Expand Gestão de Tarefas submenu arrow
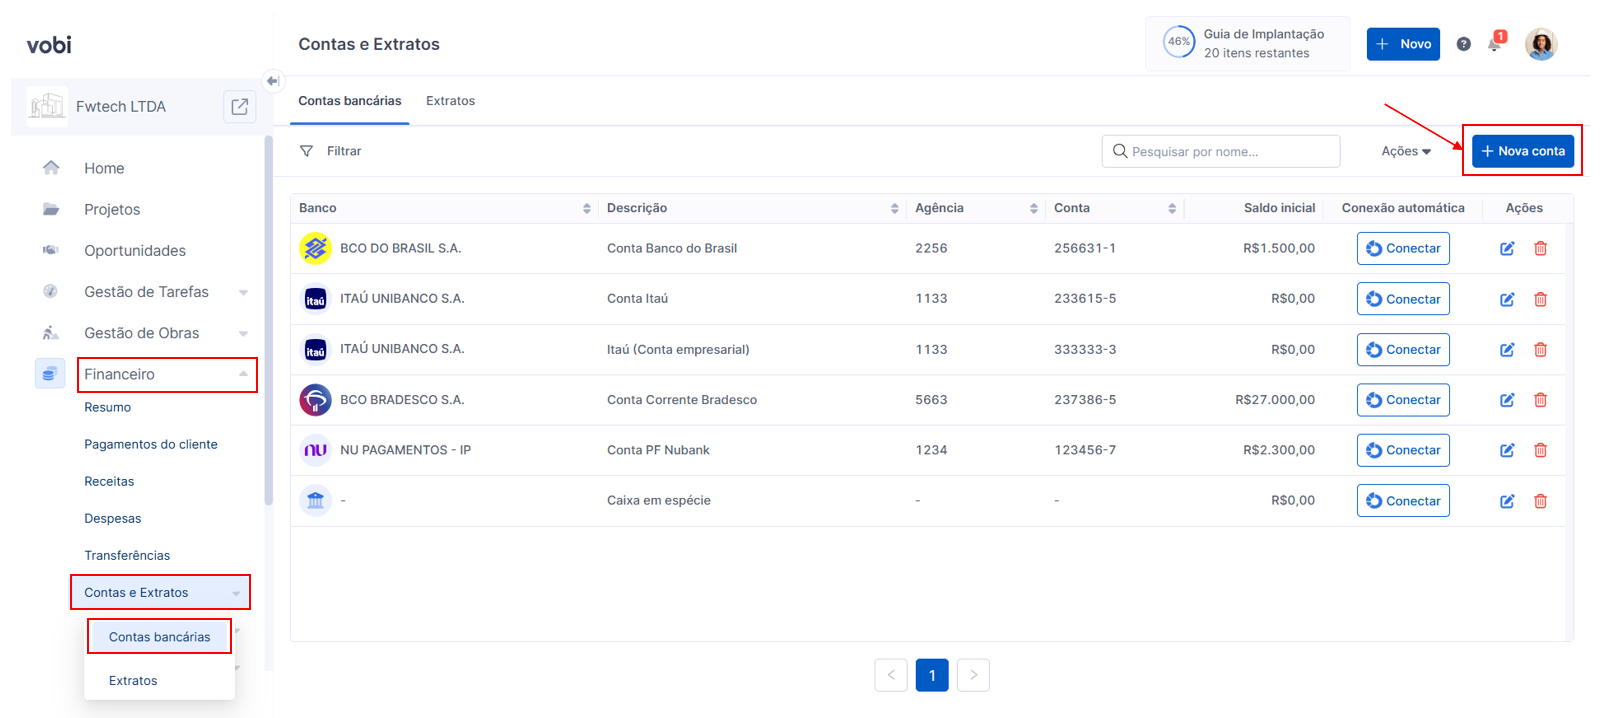The image size is (1600, 718). coord(243,292)
